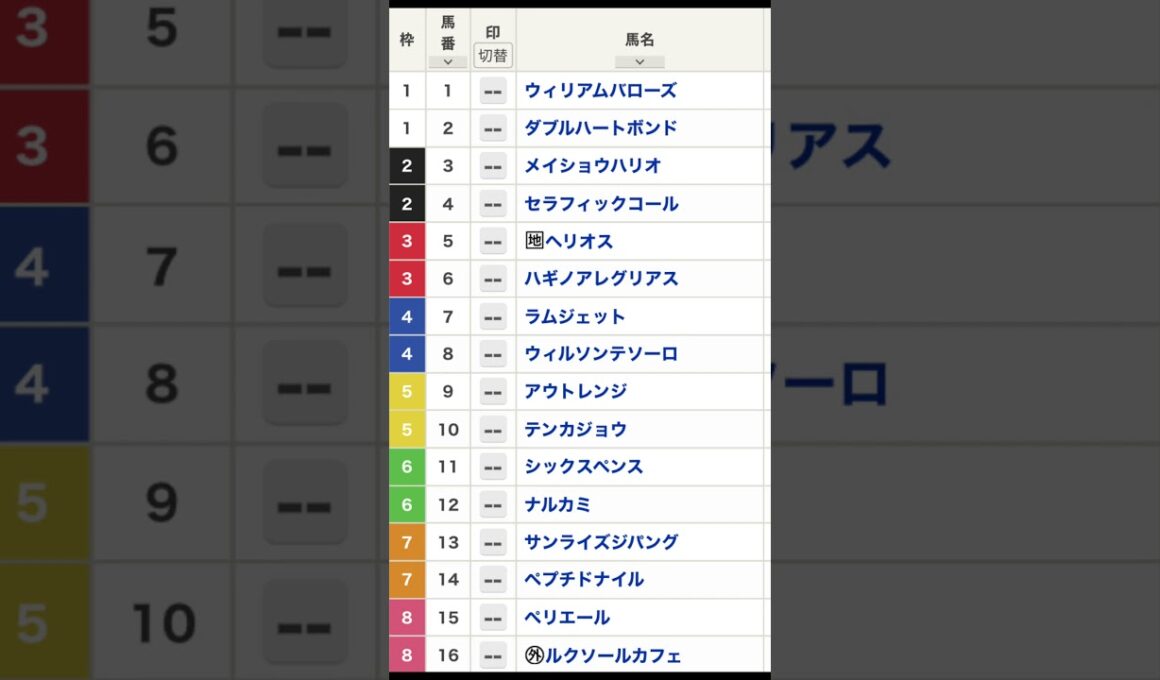Open the 馬名 column sort dropdown
1160x680 pixels.
tap(639, 62)
